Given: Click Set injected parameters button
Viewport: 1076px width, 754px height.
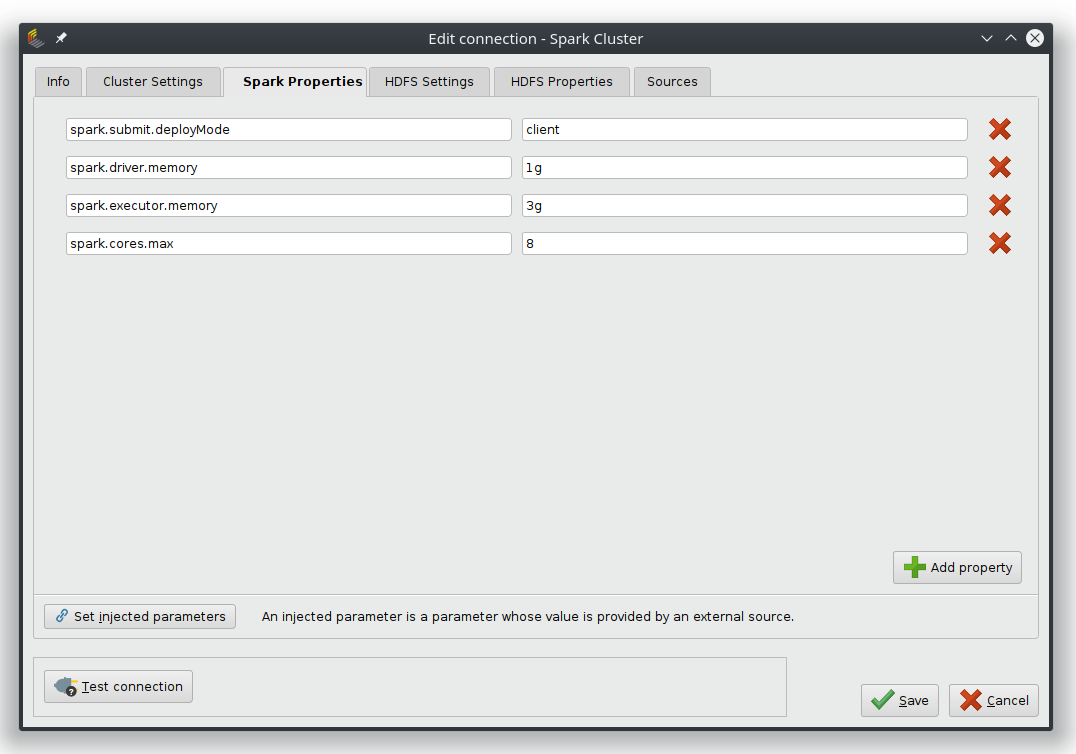Looking at the screenshot, I should [140, 616].
